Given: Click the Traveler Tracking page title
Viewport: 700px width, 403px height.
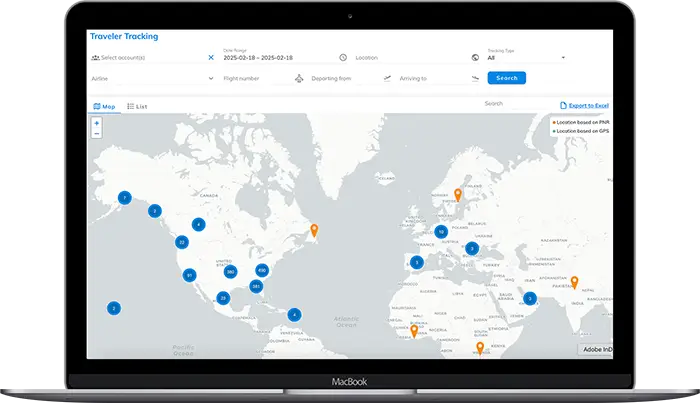Looking at the screenshot, I should point(124,37).
